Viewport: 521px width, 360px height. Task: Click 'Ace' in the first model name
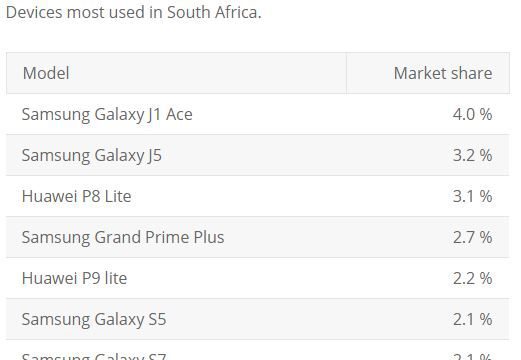point(179,114)
